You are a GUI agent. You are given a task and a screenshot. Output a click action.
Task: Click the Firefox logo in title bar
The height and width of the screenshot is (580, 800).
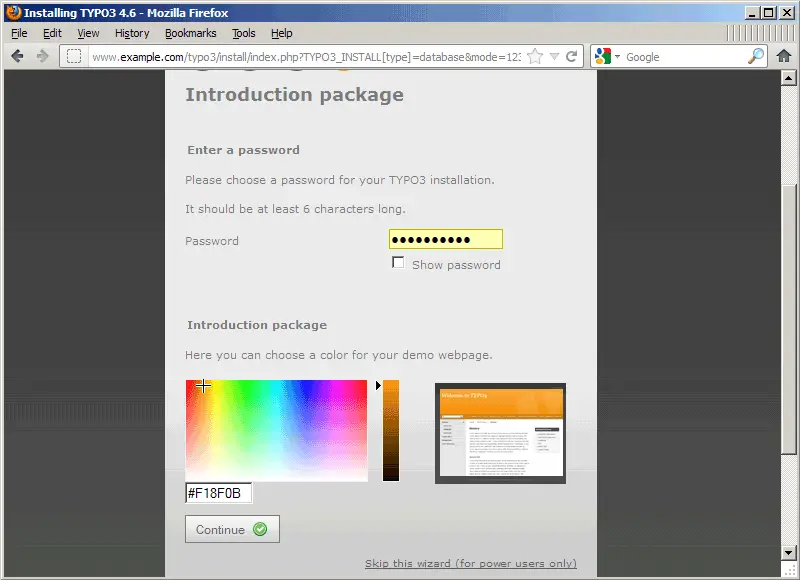[13, 12]
